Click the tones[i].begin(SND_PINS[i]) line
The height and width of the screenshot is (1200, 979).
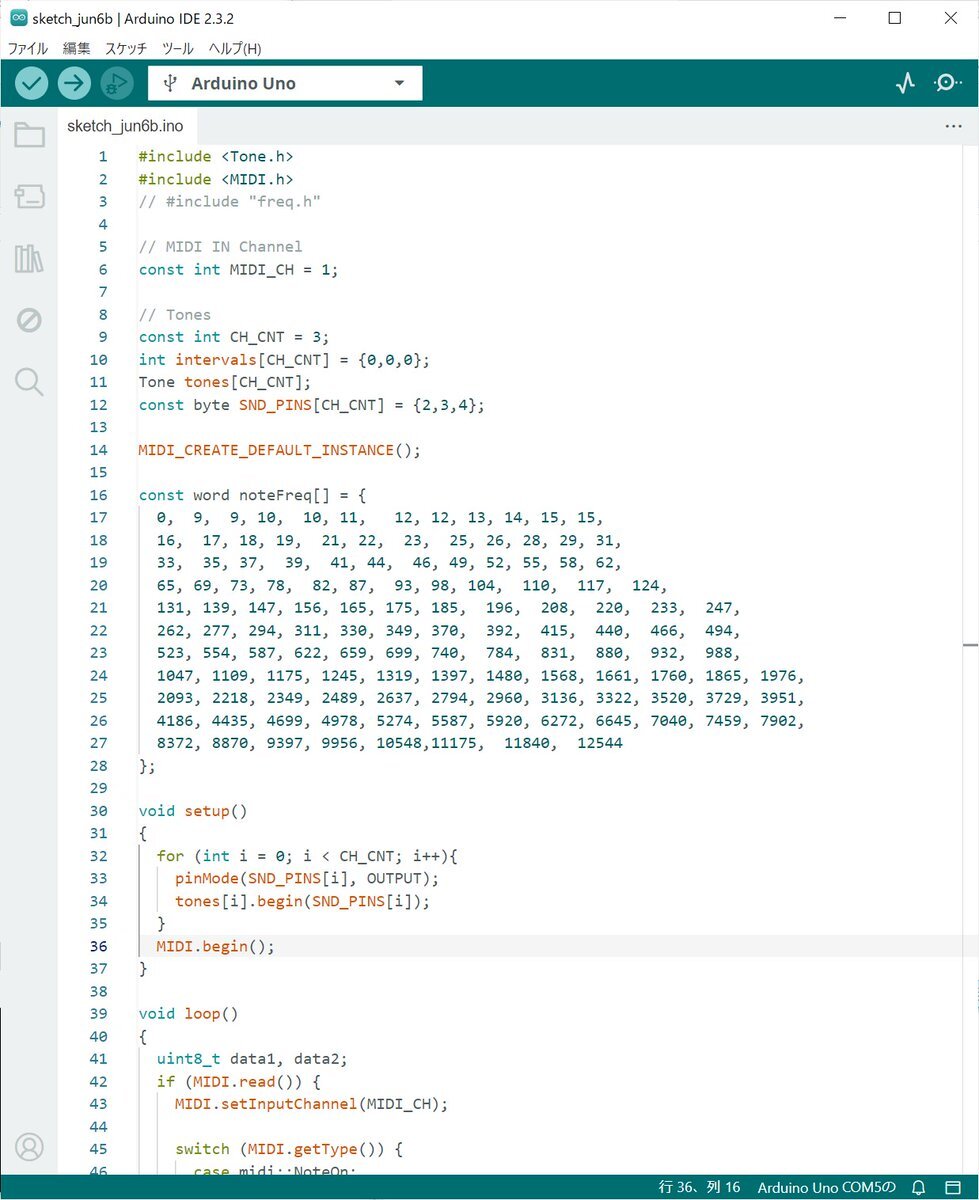302,901
